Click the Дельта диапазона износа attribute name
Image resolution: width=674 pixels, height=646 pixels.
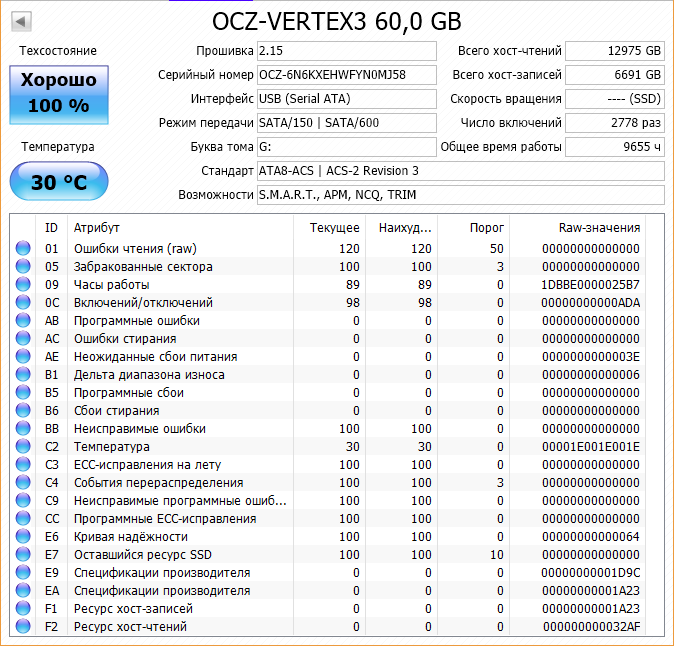[x=149, y=375]
